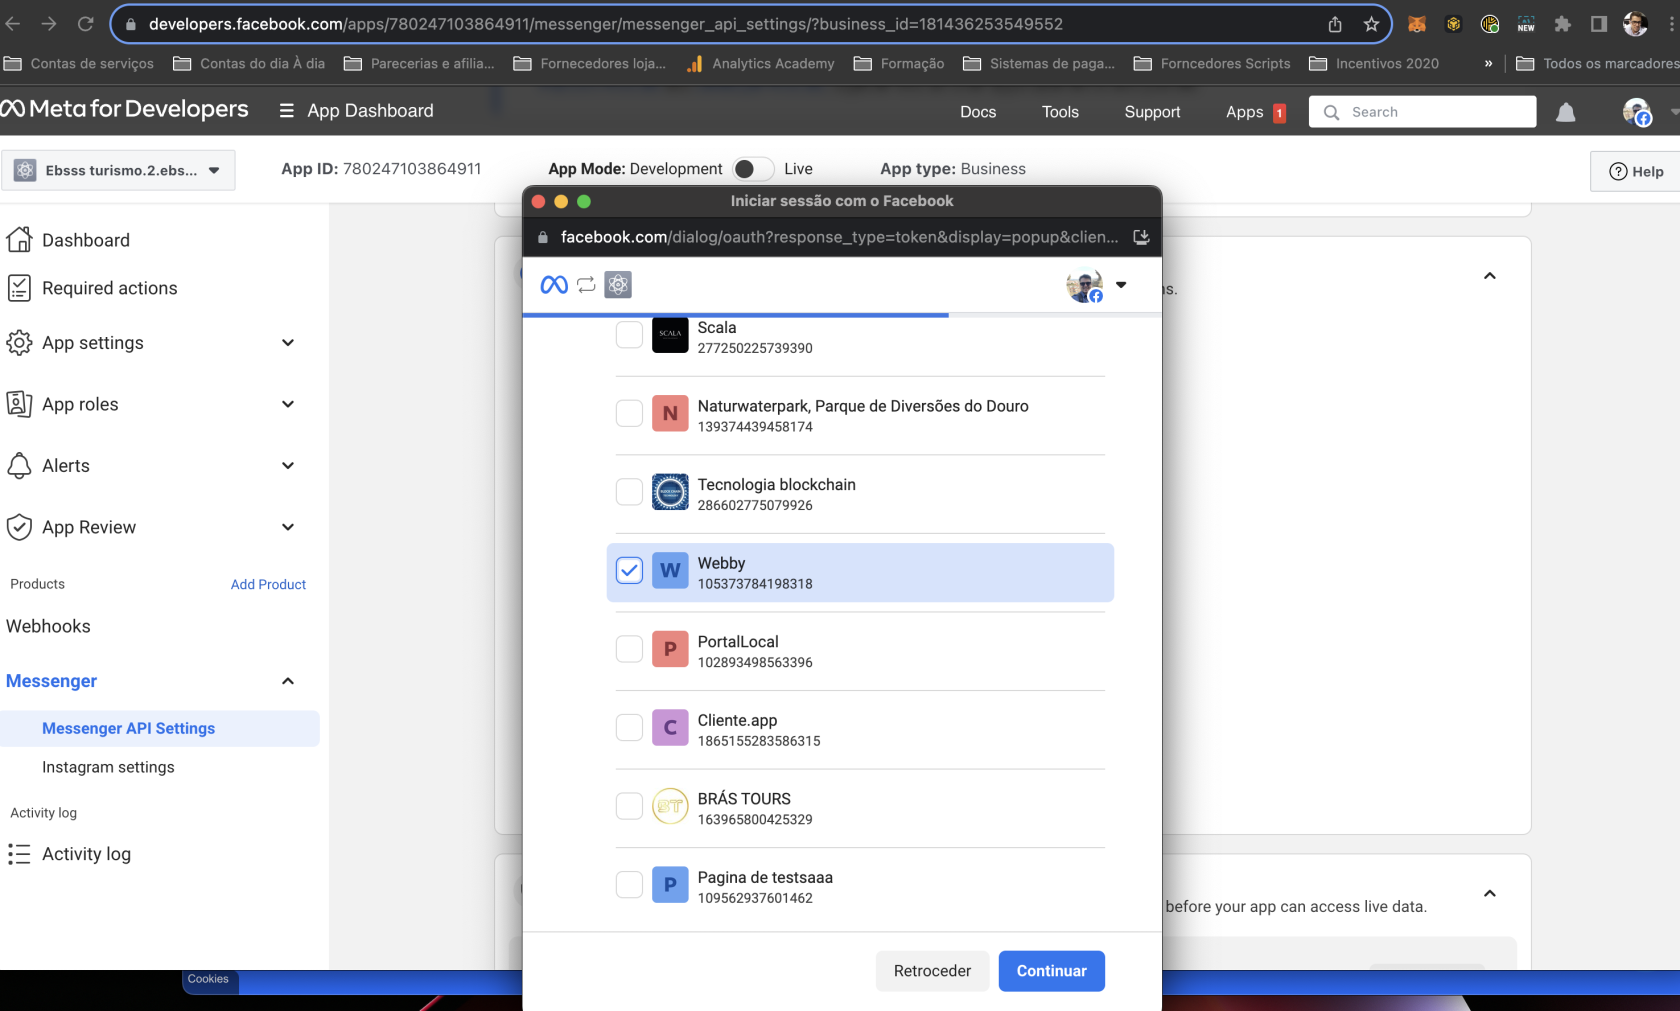Toggle the browser side panel icon

tap(1599, 24)
